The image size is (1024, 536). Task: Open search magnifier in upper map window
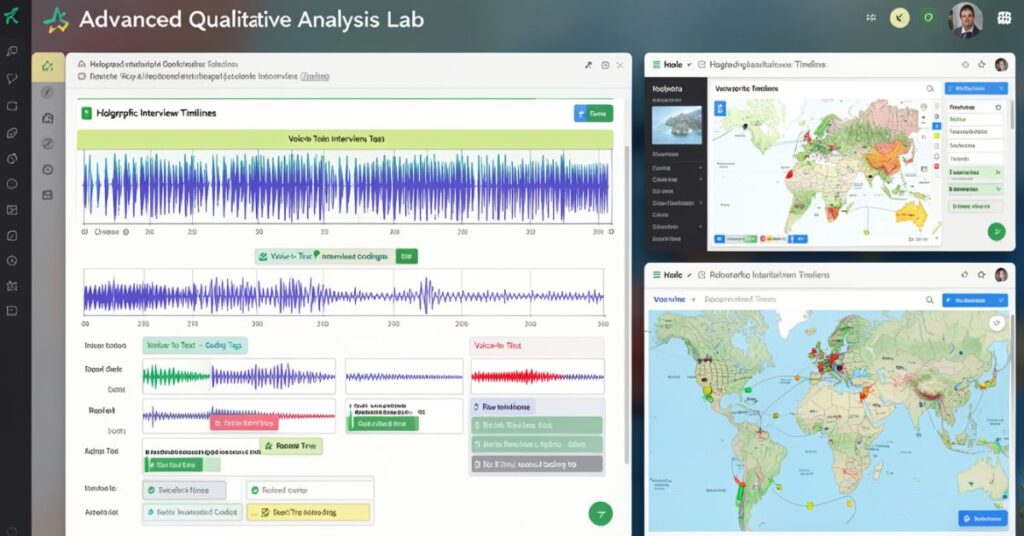click(x=930, y=88)
